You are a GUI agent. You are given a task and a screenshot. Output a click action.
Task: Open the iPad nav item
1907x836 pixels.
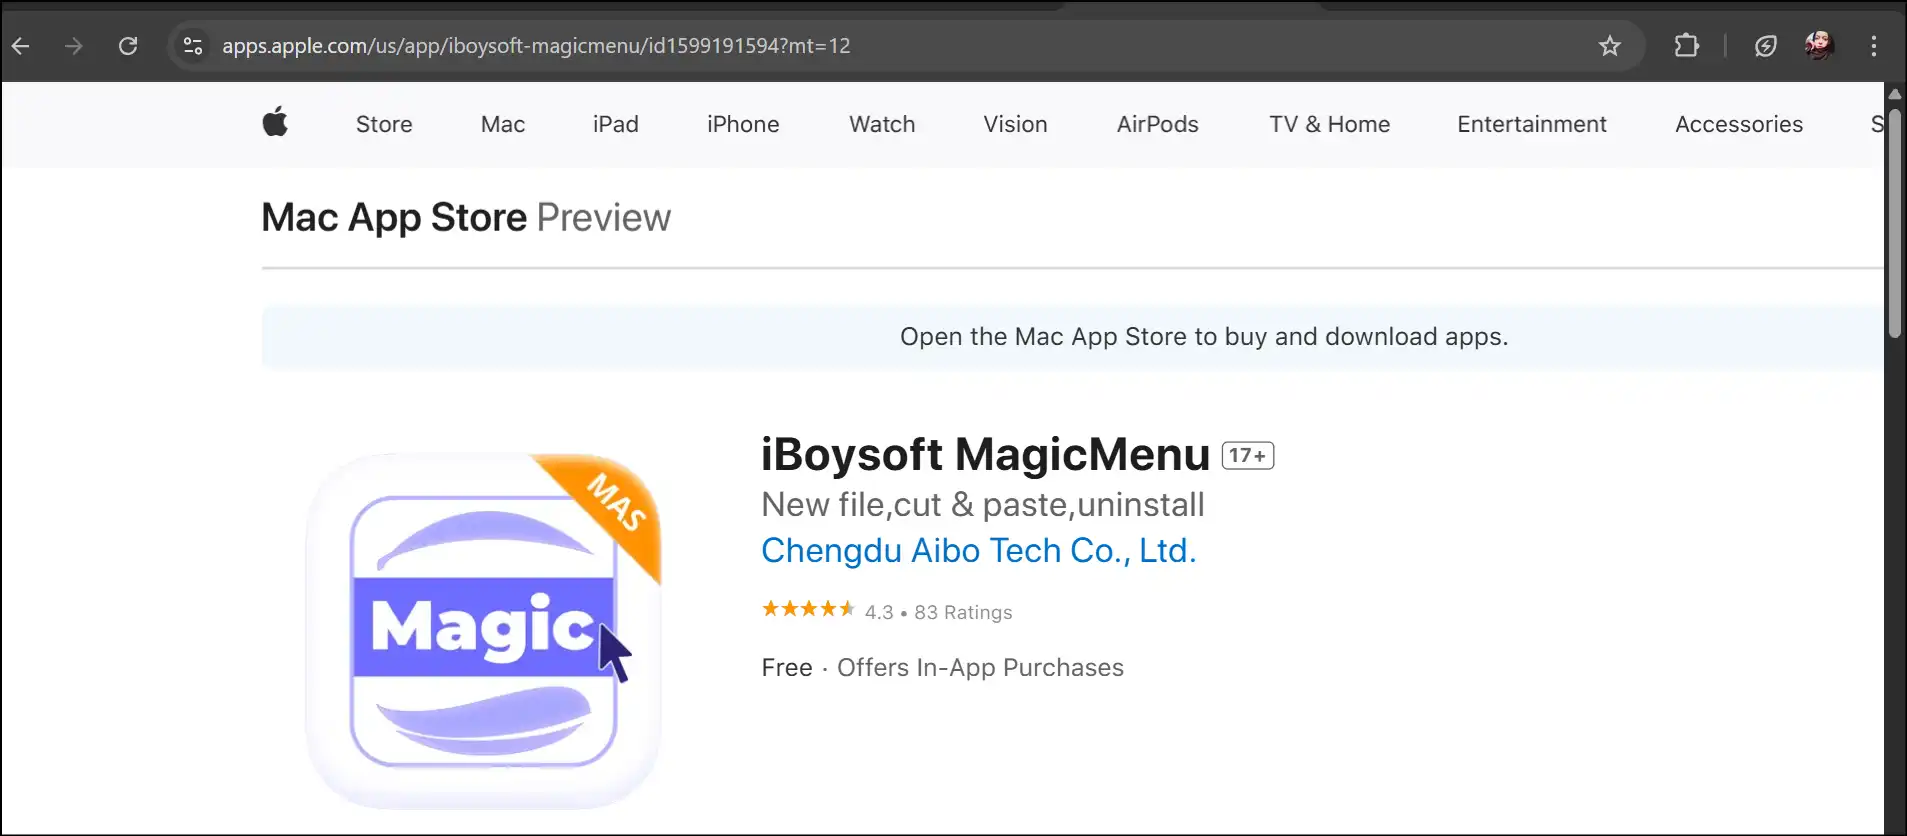[616, 124]
